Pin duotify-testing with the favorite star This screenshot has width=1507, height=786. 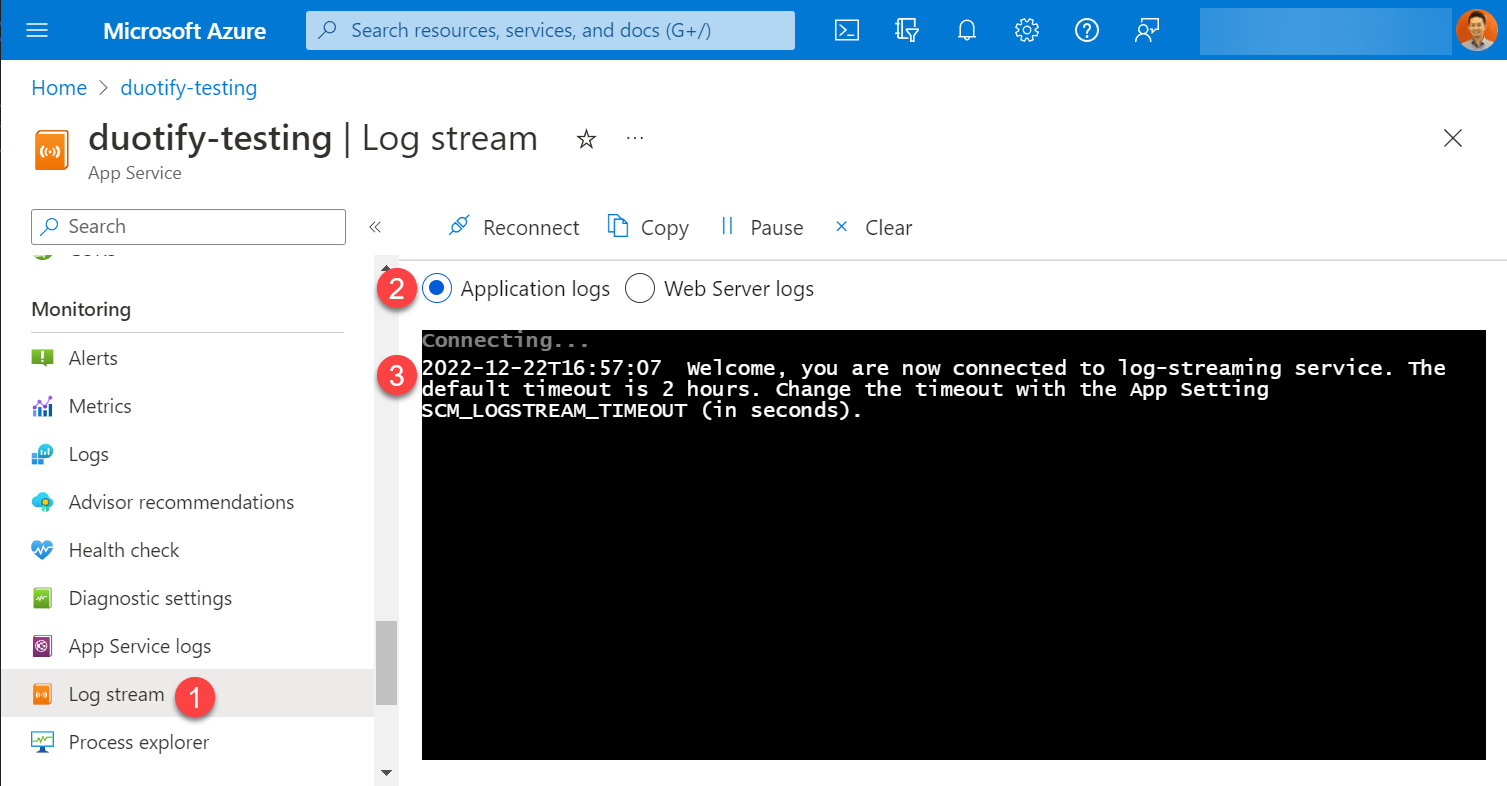tap(587, 140)
